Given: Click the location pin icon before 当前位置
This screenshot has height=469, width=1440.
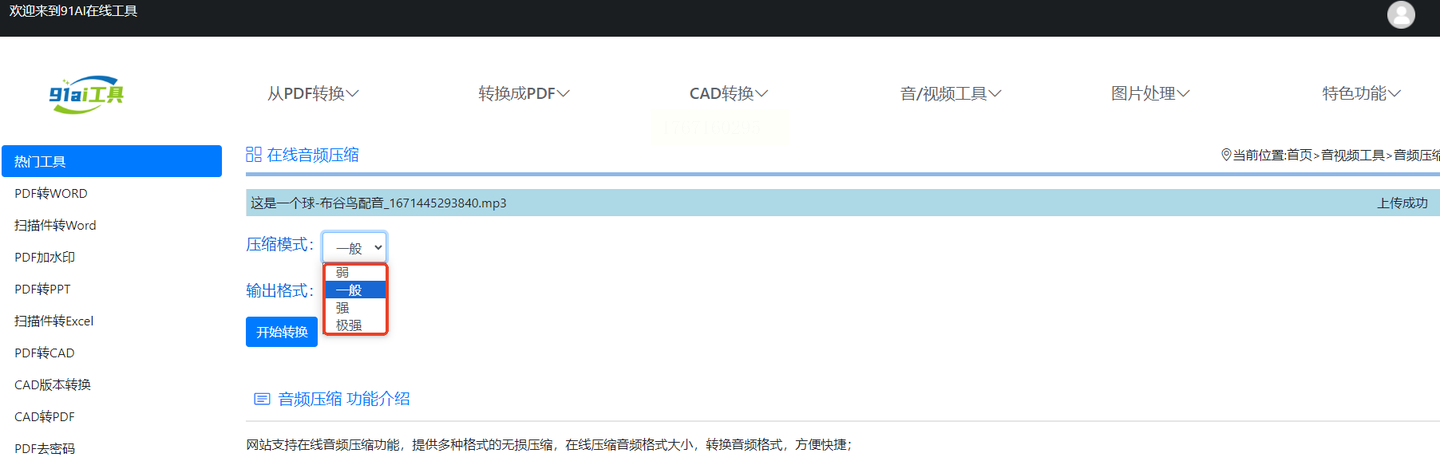Looking at the screenshot, I should pyautogui.click(x=1226, y=155).
